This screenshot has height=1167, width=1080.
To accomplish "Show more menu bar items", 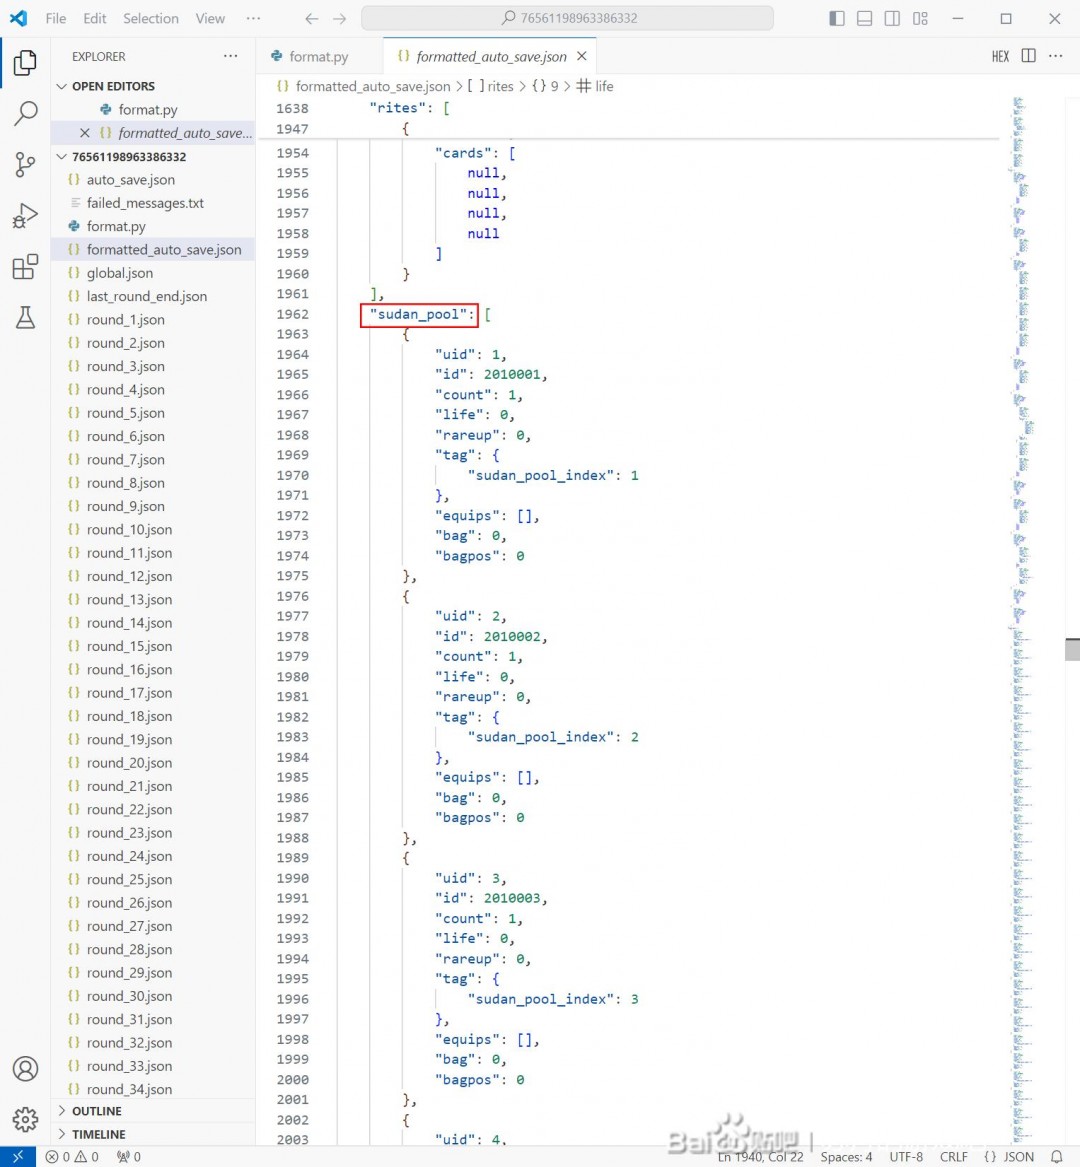I will tap(253, 19).
